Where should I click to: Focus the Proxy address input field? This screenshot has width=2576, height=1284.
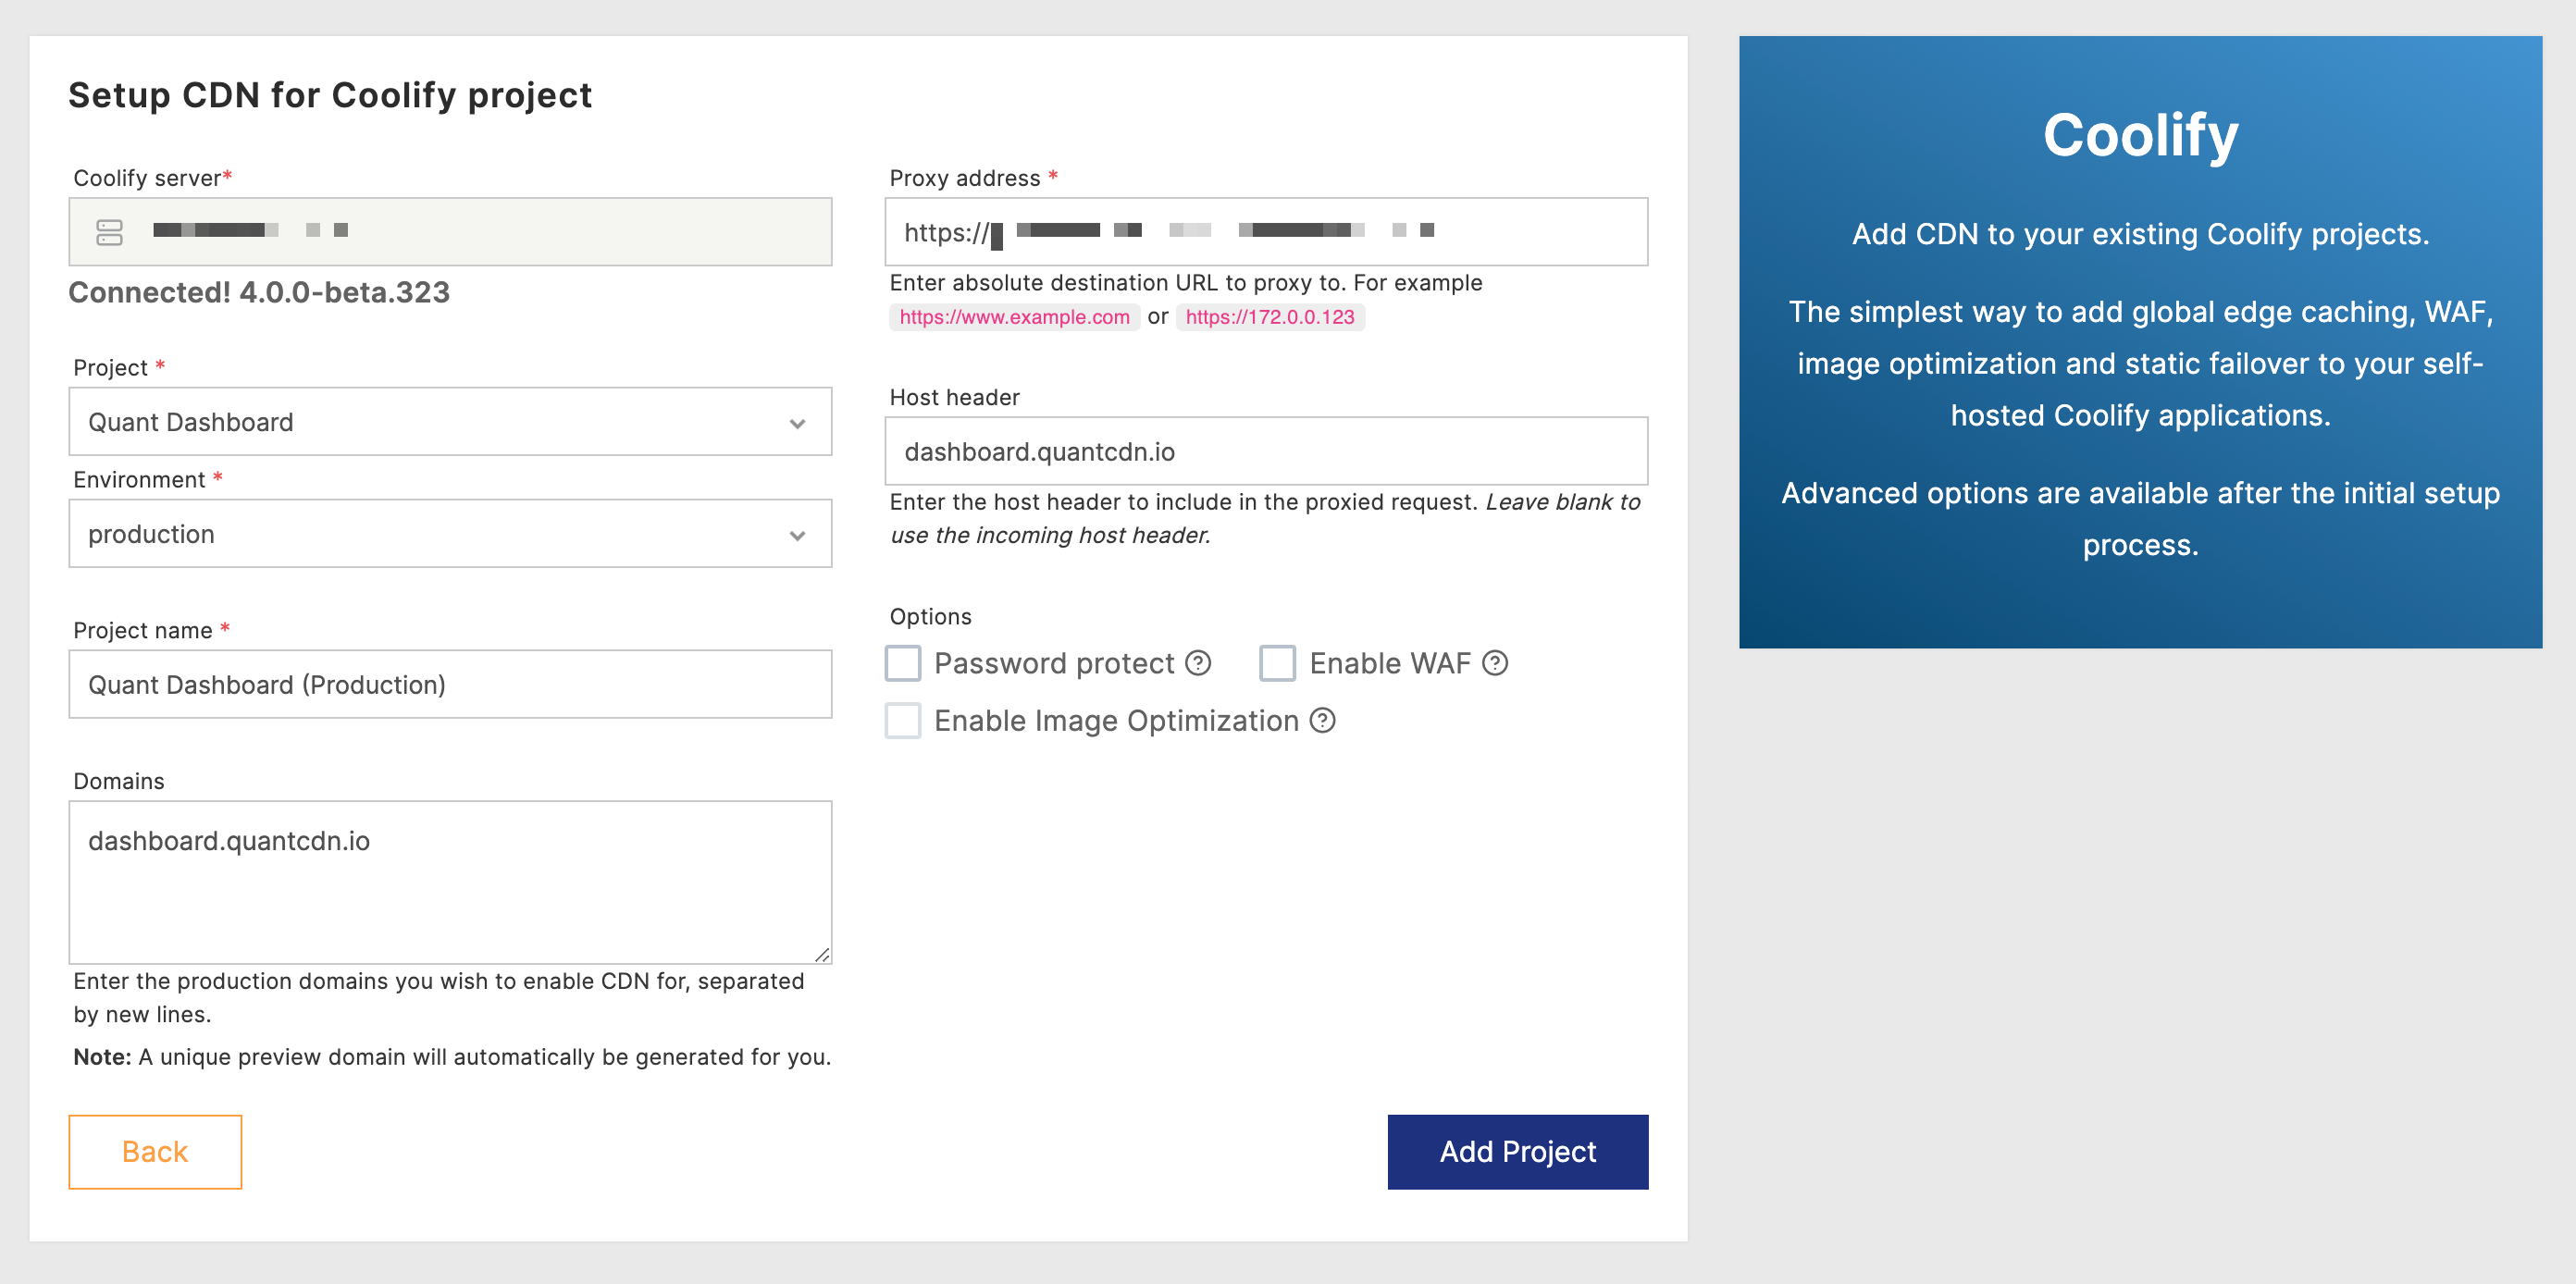coord(1266,232)
